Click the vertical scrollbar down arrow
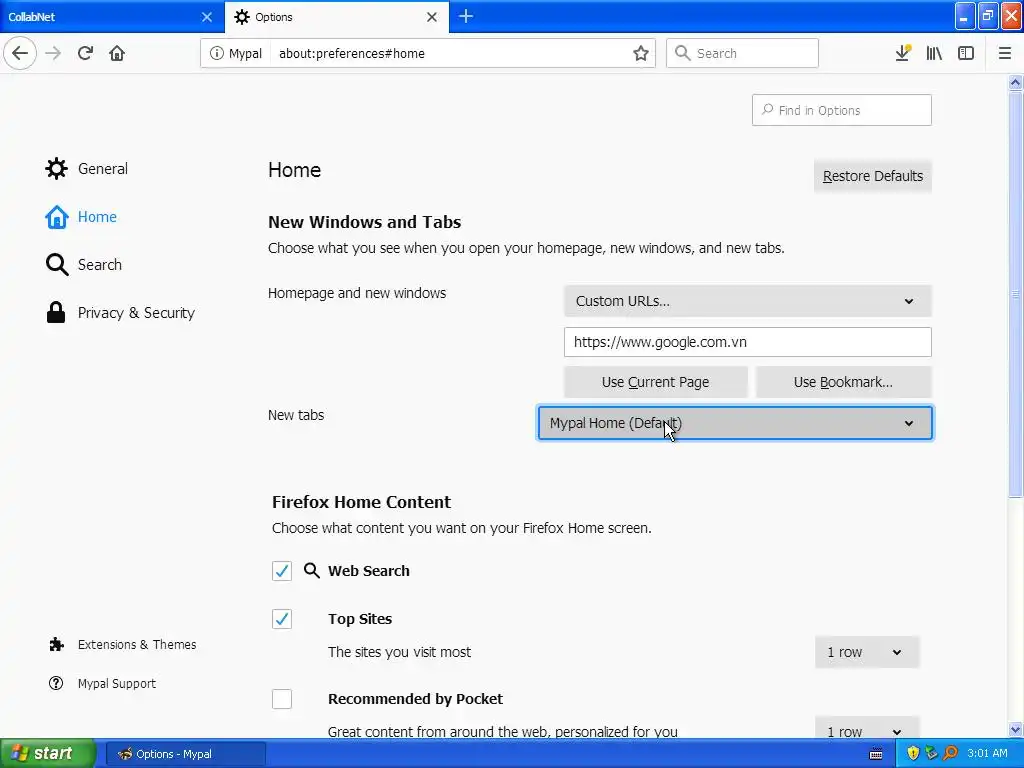The width and height of the screenshot is (1024, 768). 1015,729
